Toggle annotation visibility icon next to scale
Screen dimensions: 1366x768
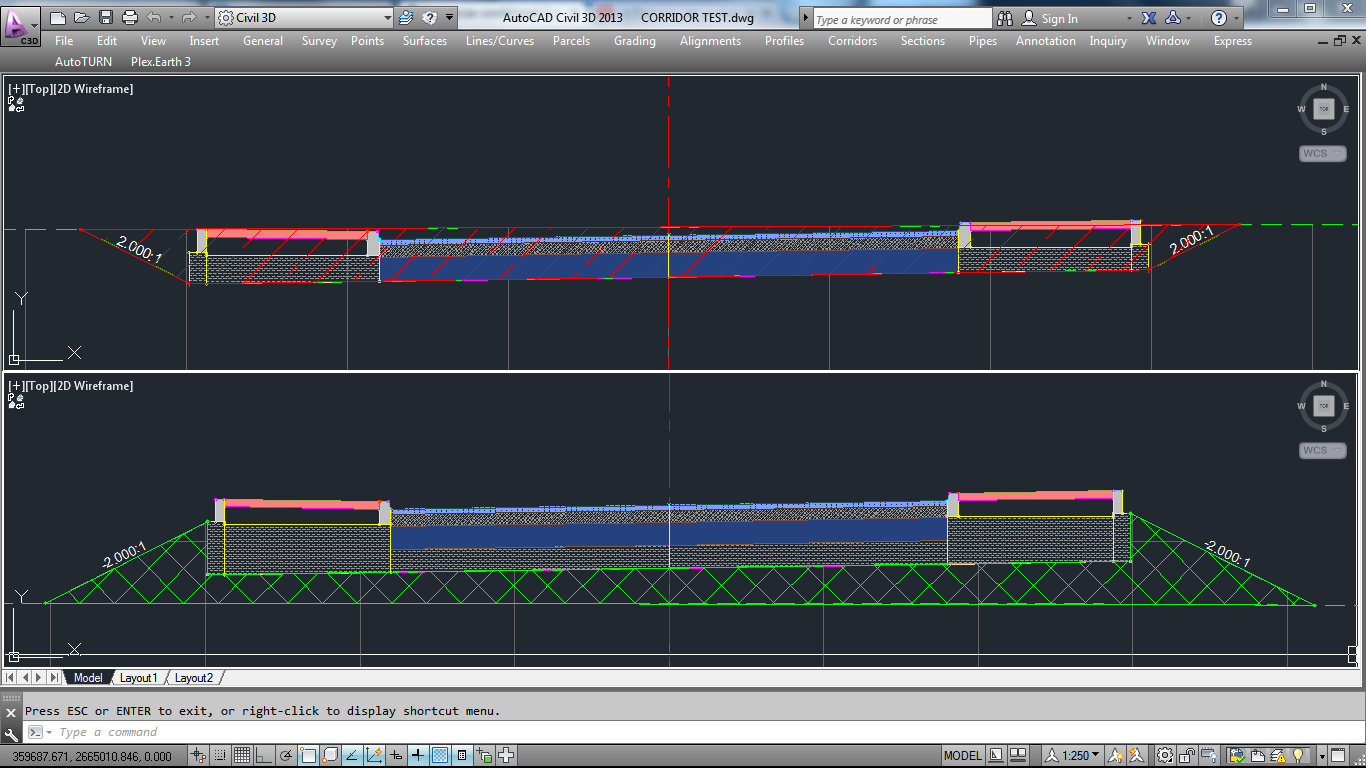point(1116,755)
